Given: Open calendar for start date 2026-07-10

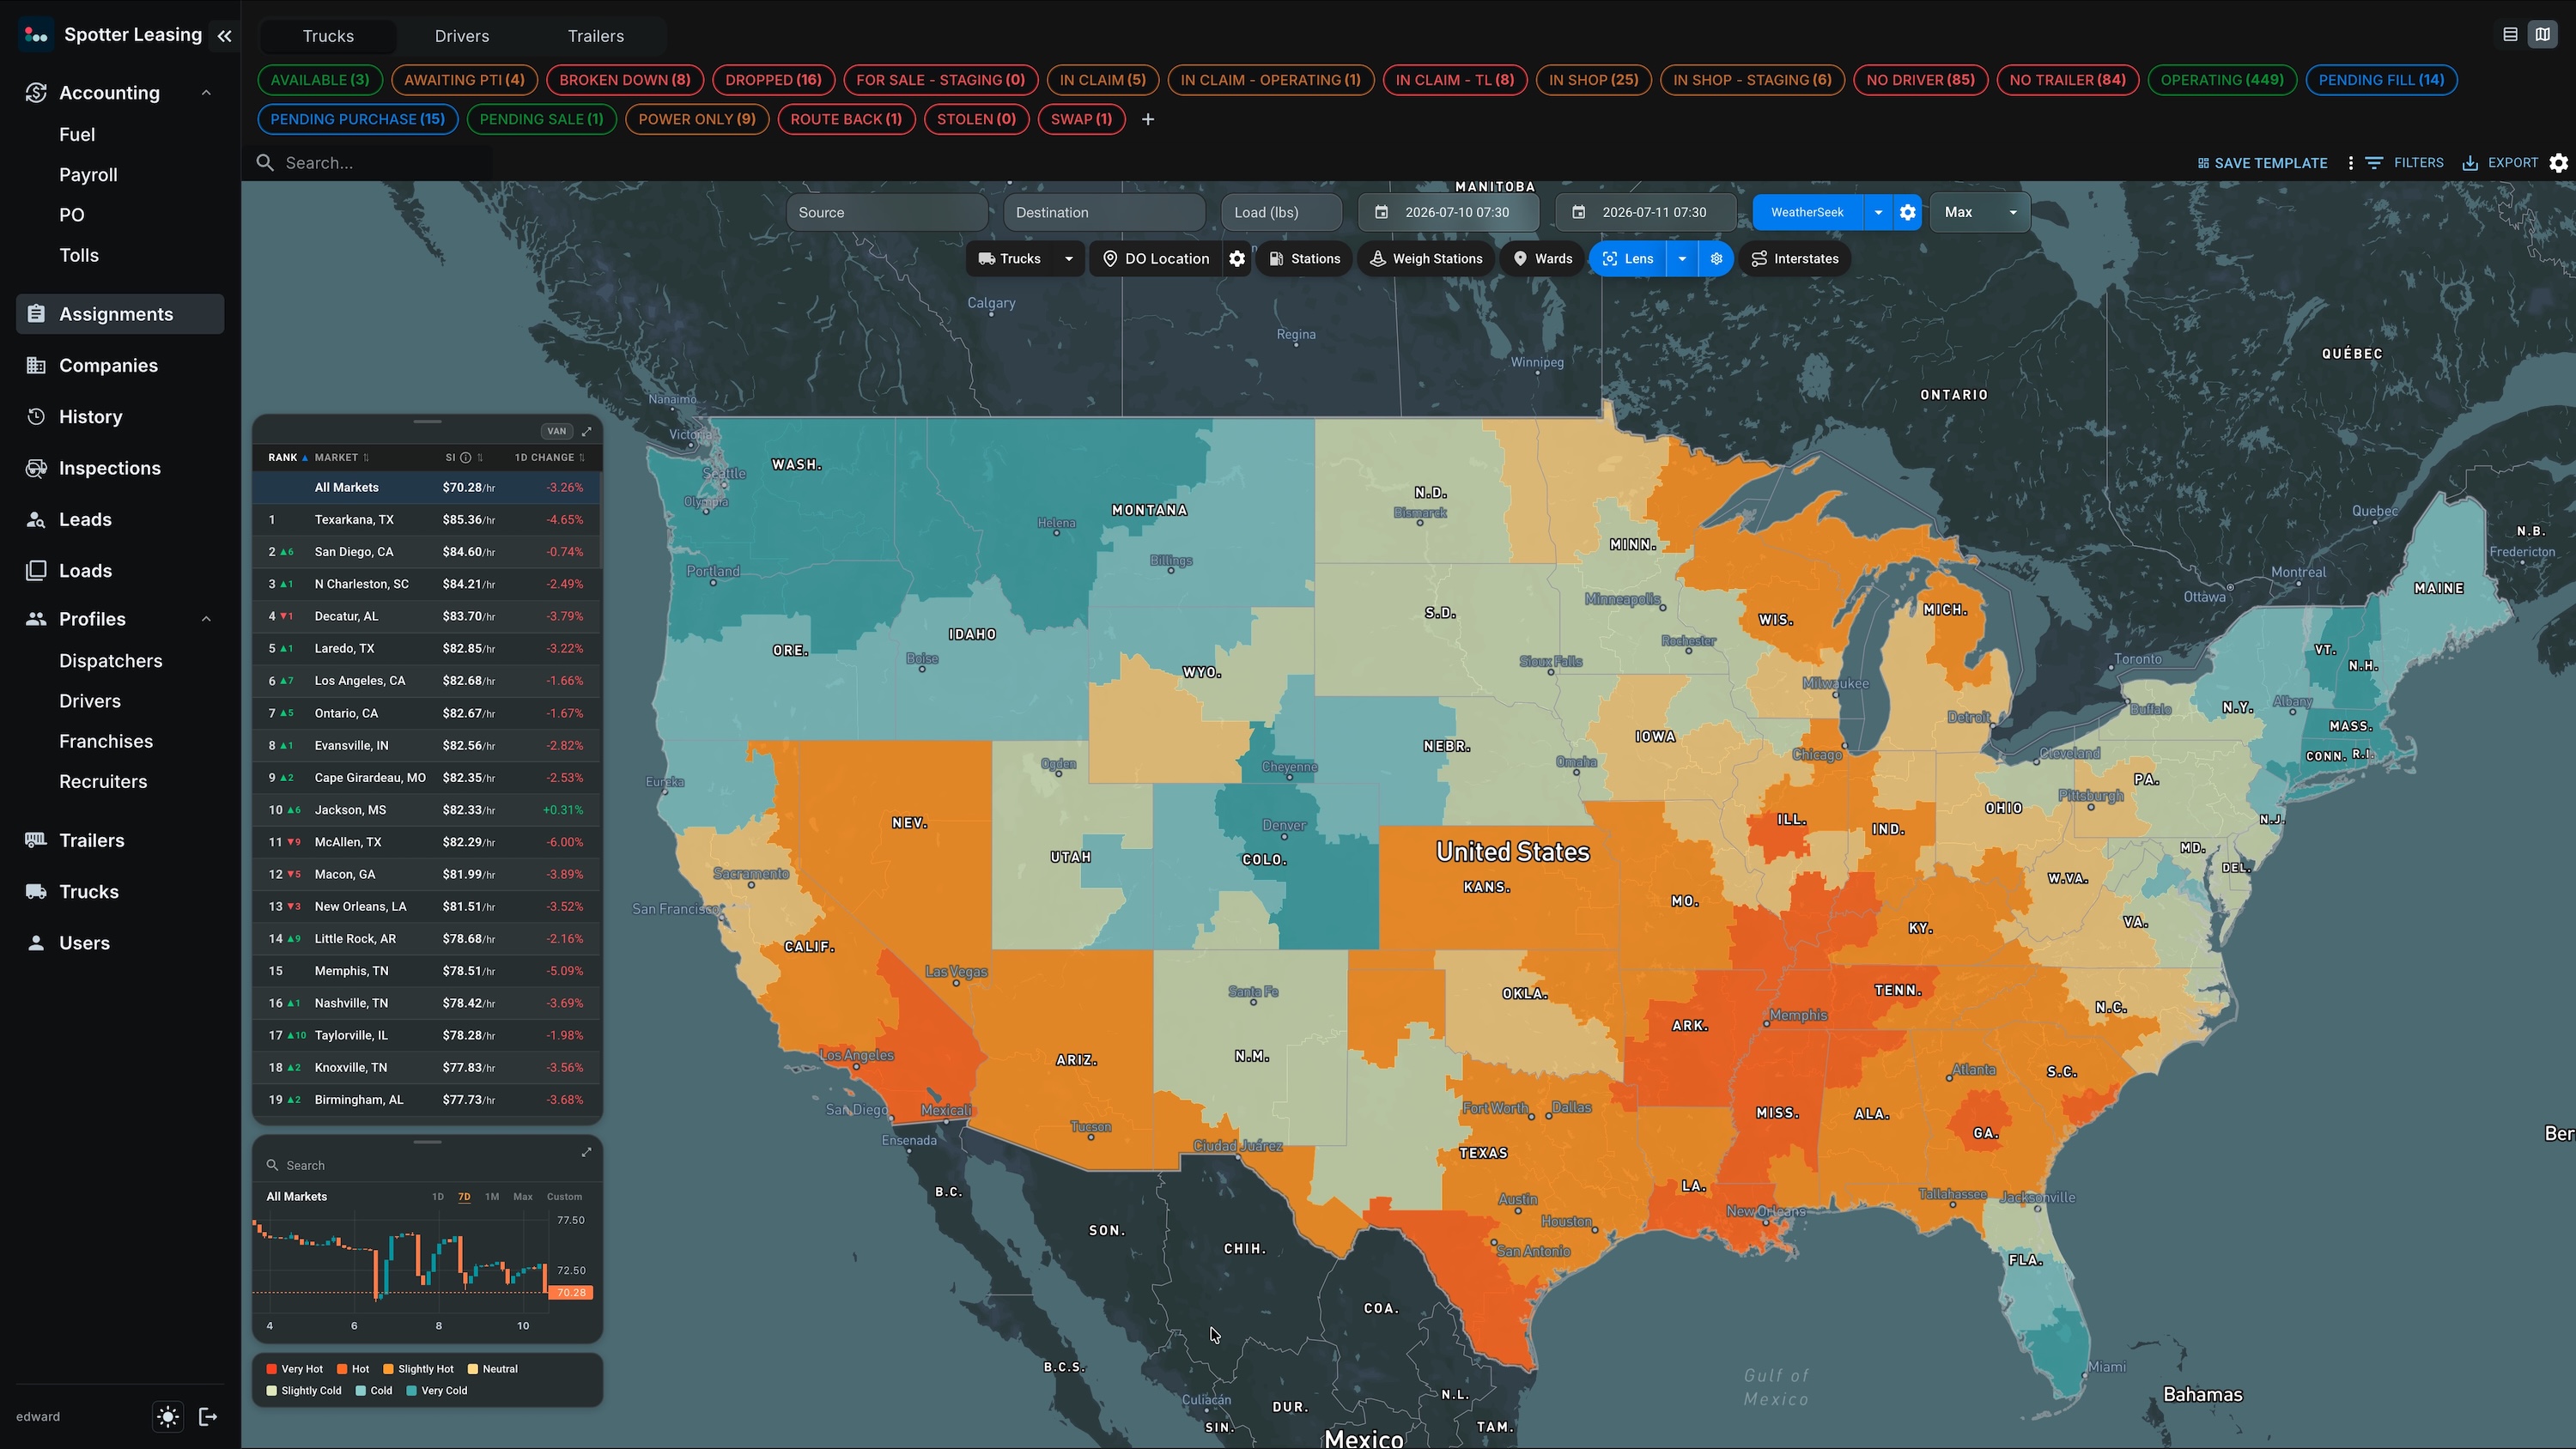Looking at the screenshot, I should click(x=1381, y=212).
